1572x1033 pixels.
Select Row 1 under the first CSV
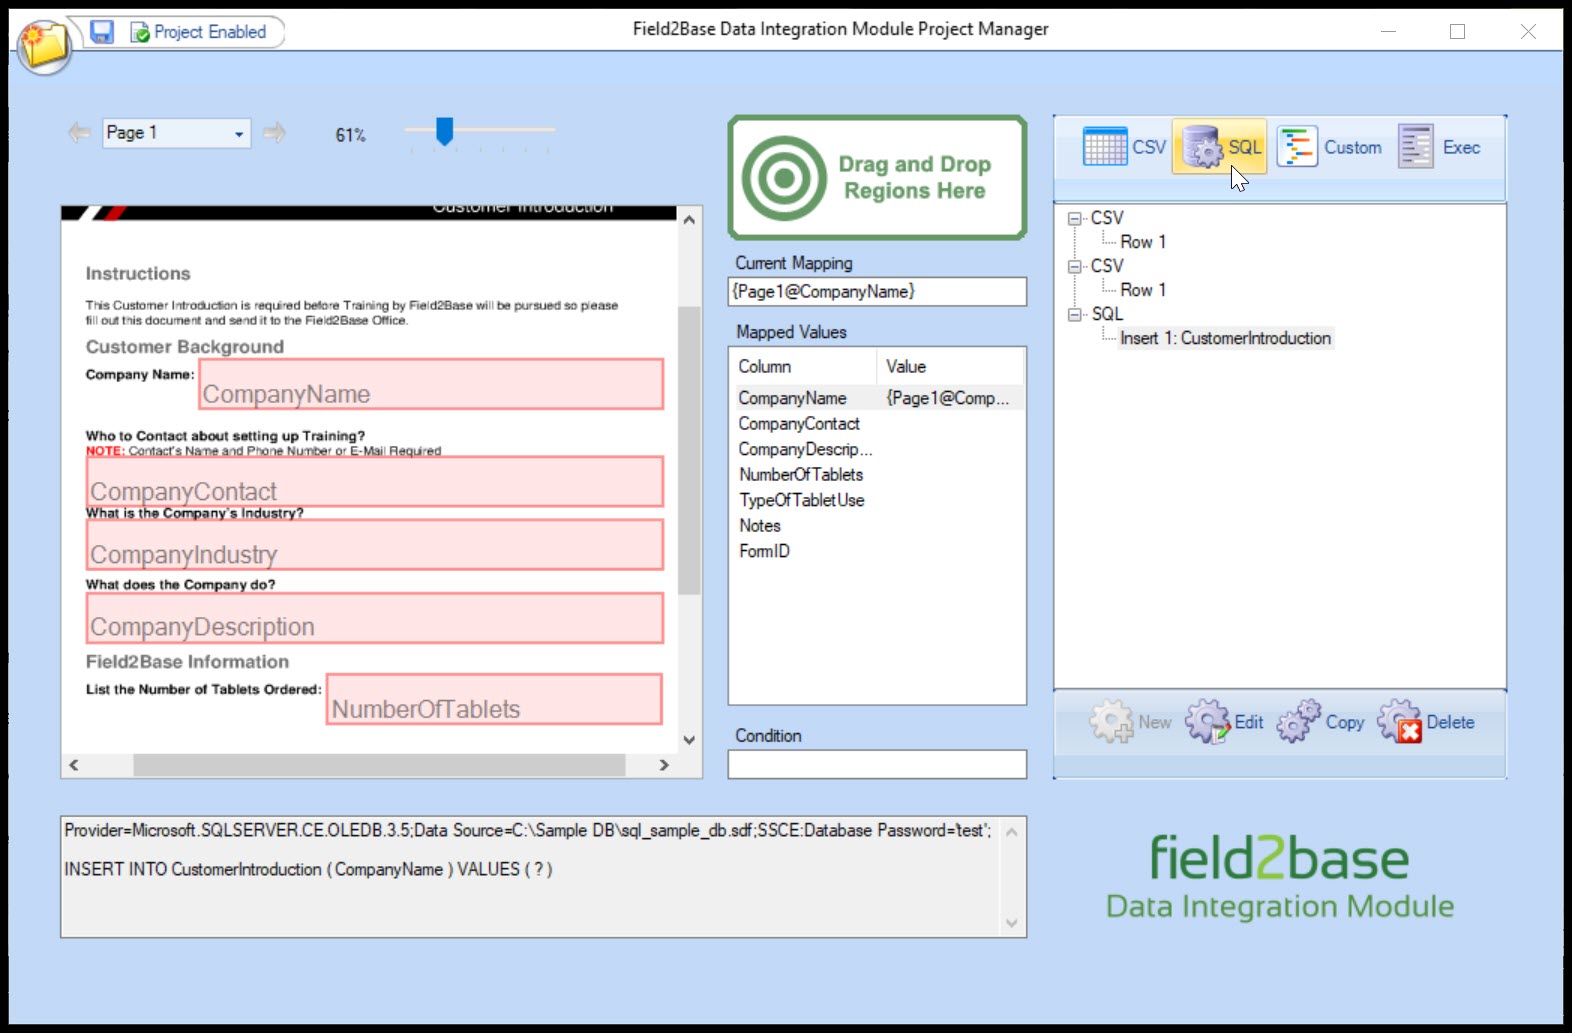pos(1143,242)
